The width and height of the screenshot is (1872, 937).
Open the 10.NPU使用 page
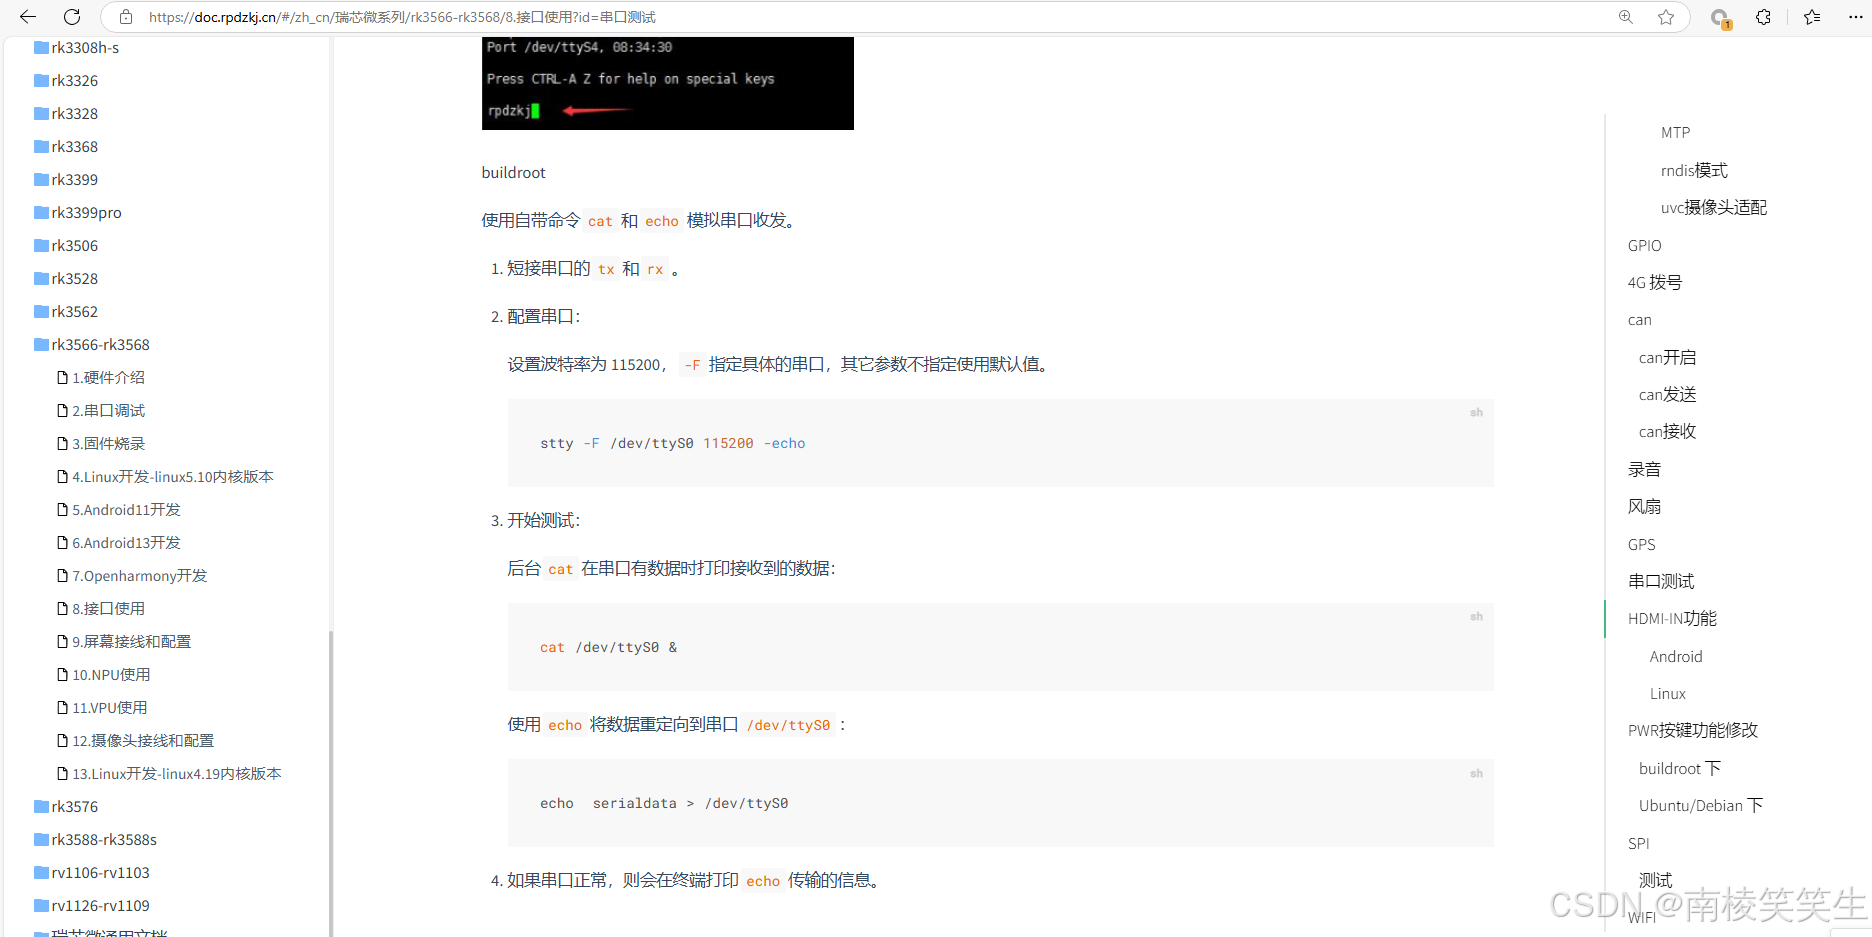tap(104, 674)
